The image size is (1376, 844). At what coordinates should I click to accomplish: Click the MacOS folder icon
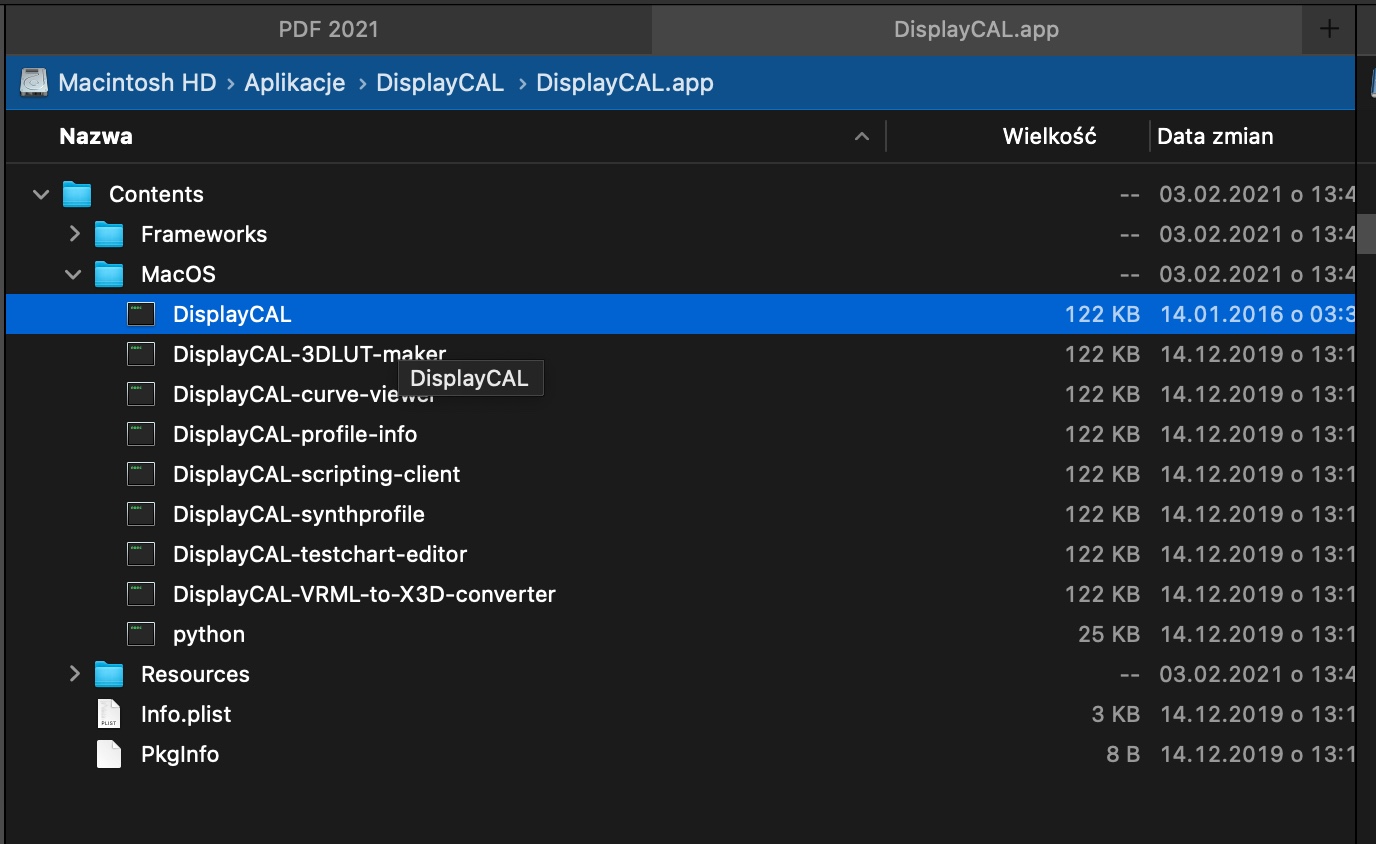pyautogui.click(x=109, y=274)
